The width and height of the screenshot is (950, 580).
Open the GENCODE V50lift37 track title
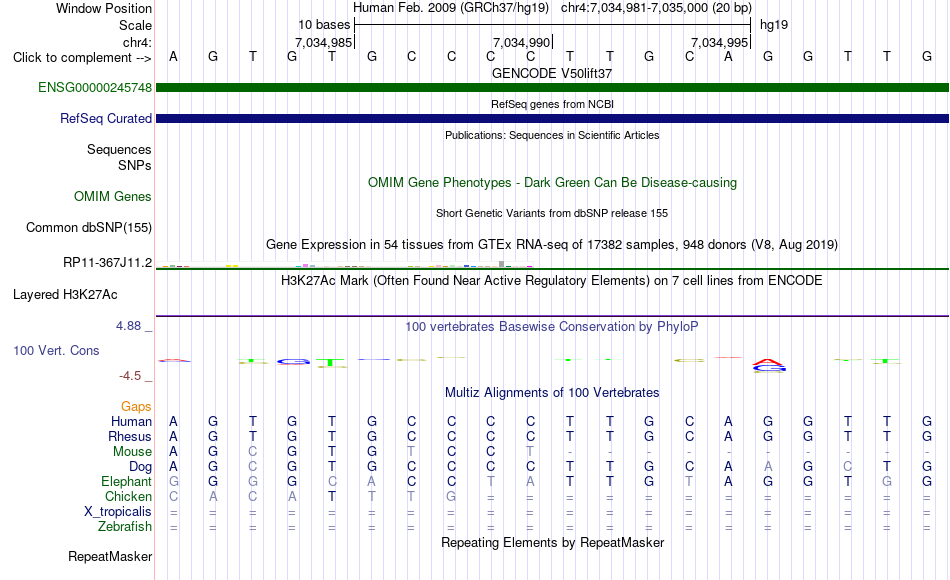point(552,73)
